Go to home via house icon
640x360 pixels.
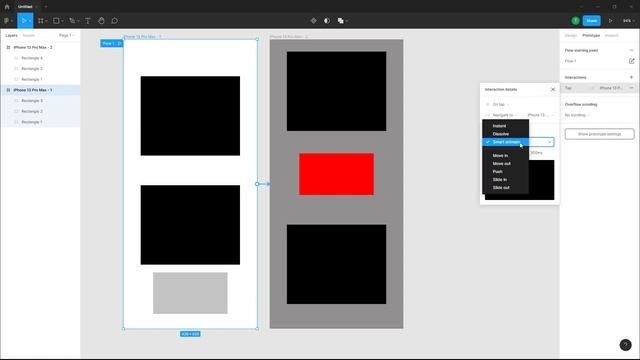pyautogui.click(x=7, y=7)
